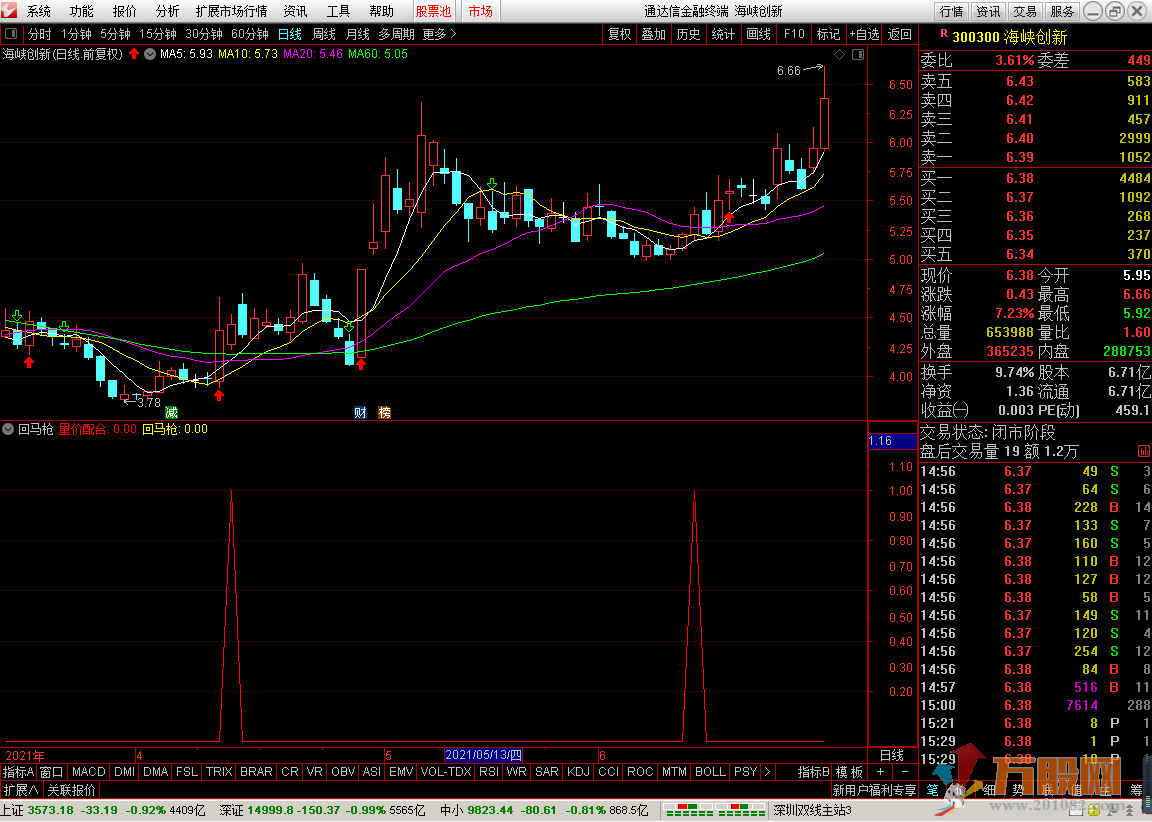
Task: Switch to 分时 chart period
Action: [x=40, y=34]
